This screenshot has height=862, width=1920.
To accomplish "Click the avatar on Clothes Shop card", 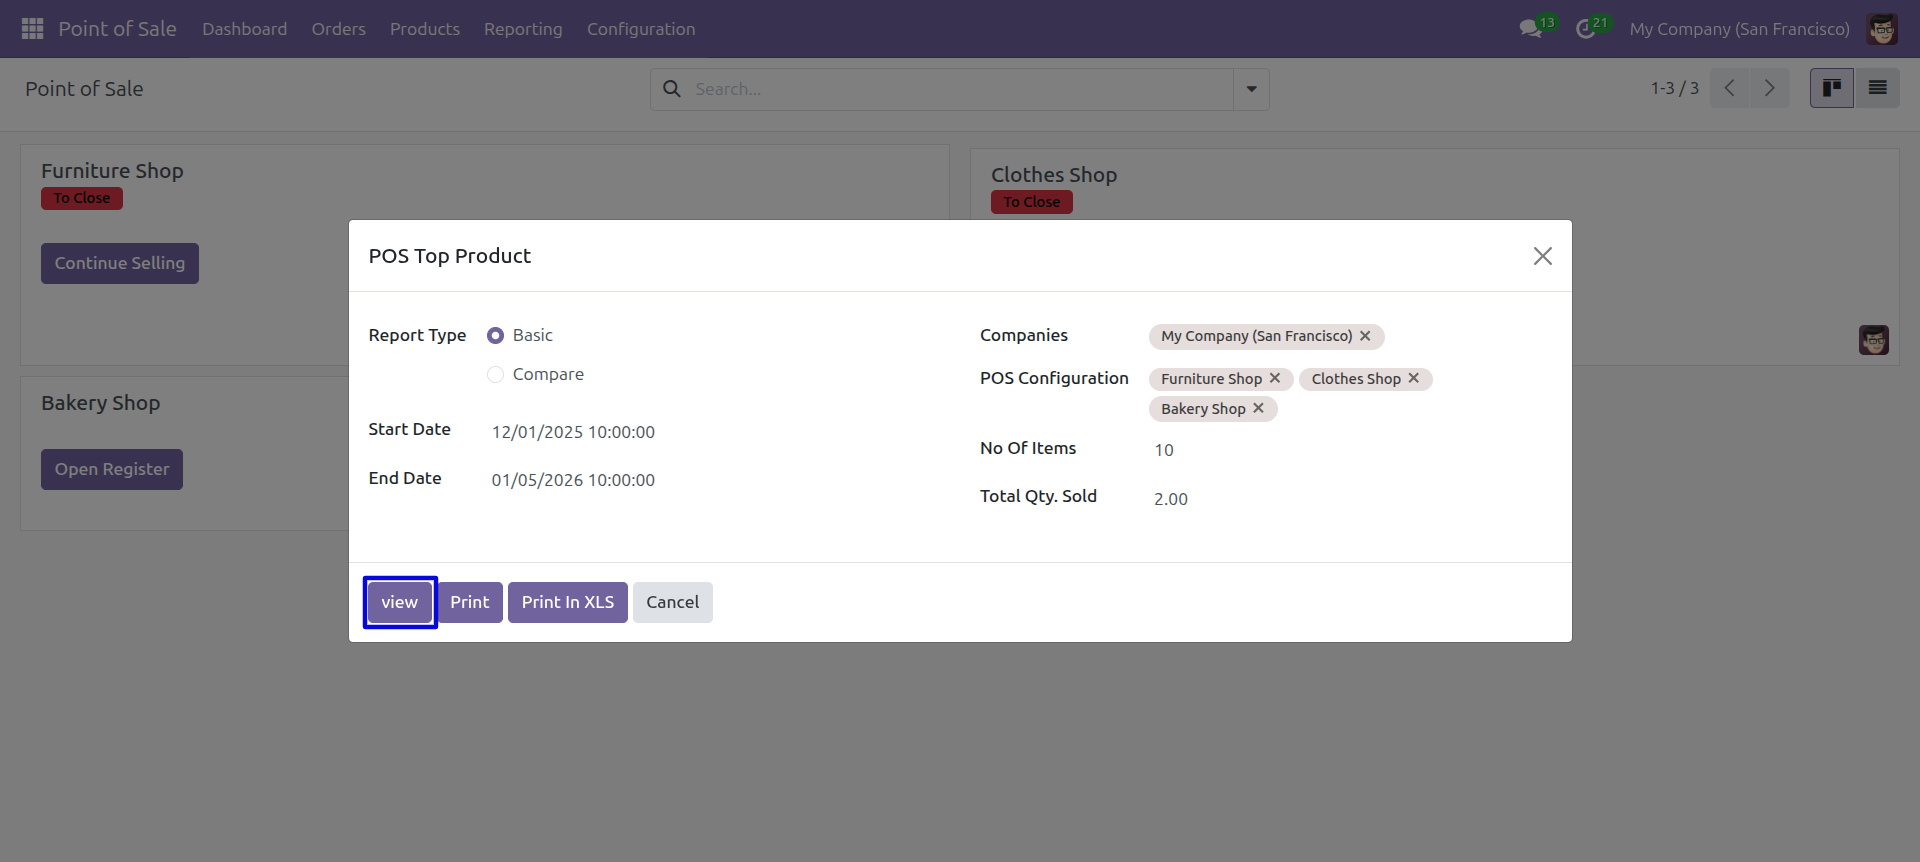I will pyautogui.click(x=1874, y=340).
